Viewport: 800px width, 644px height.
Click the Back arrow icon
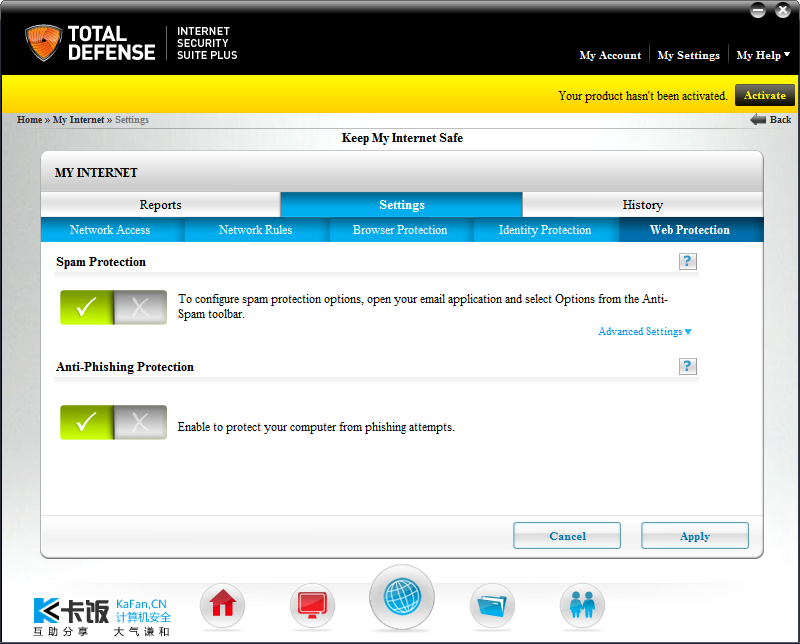coord(758,119)
